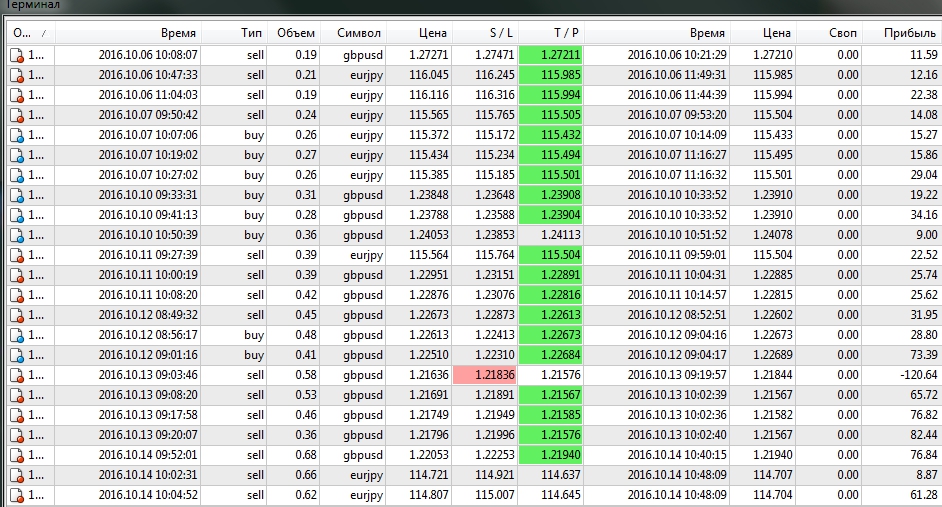Click order icon in row opened 2016.10.06 10:47:33
The height and width of the screenshot is (507, 942).
(16, 75)
